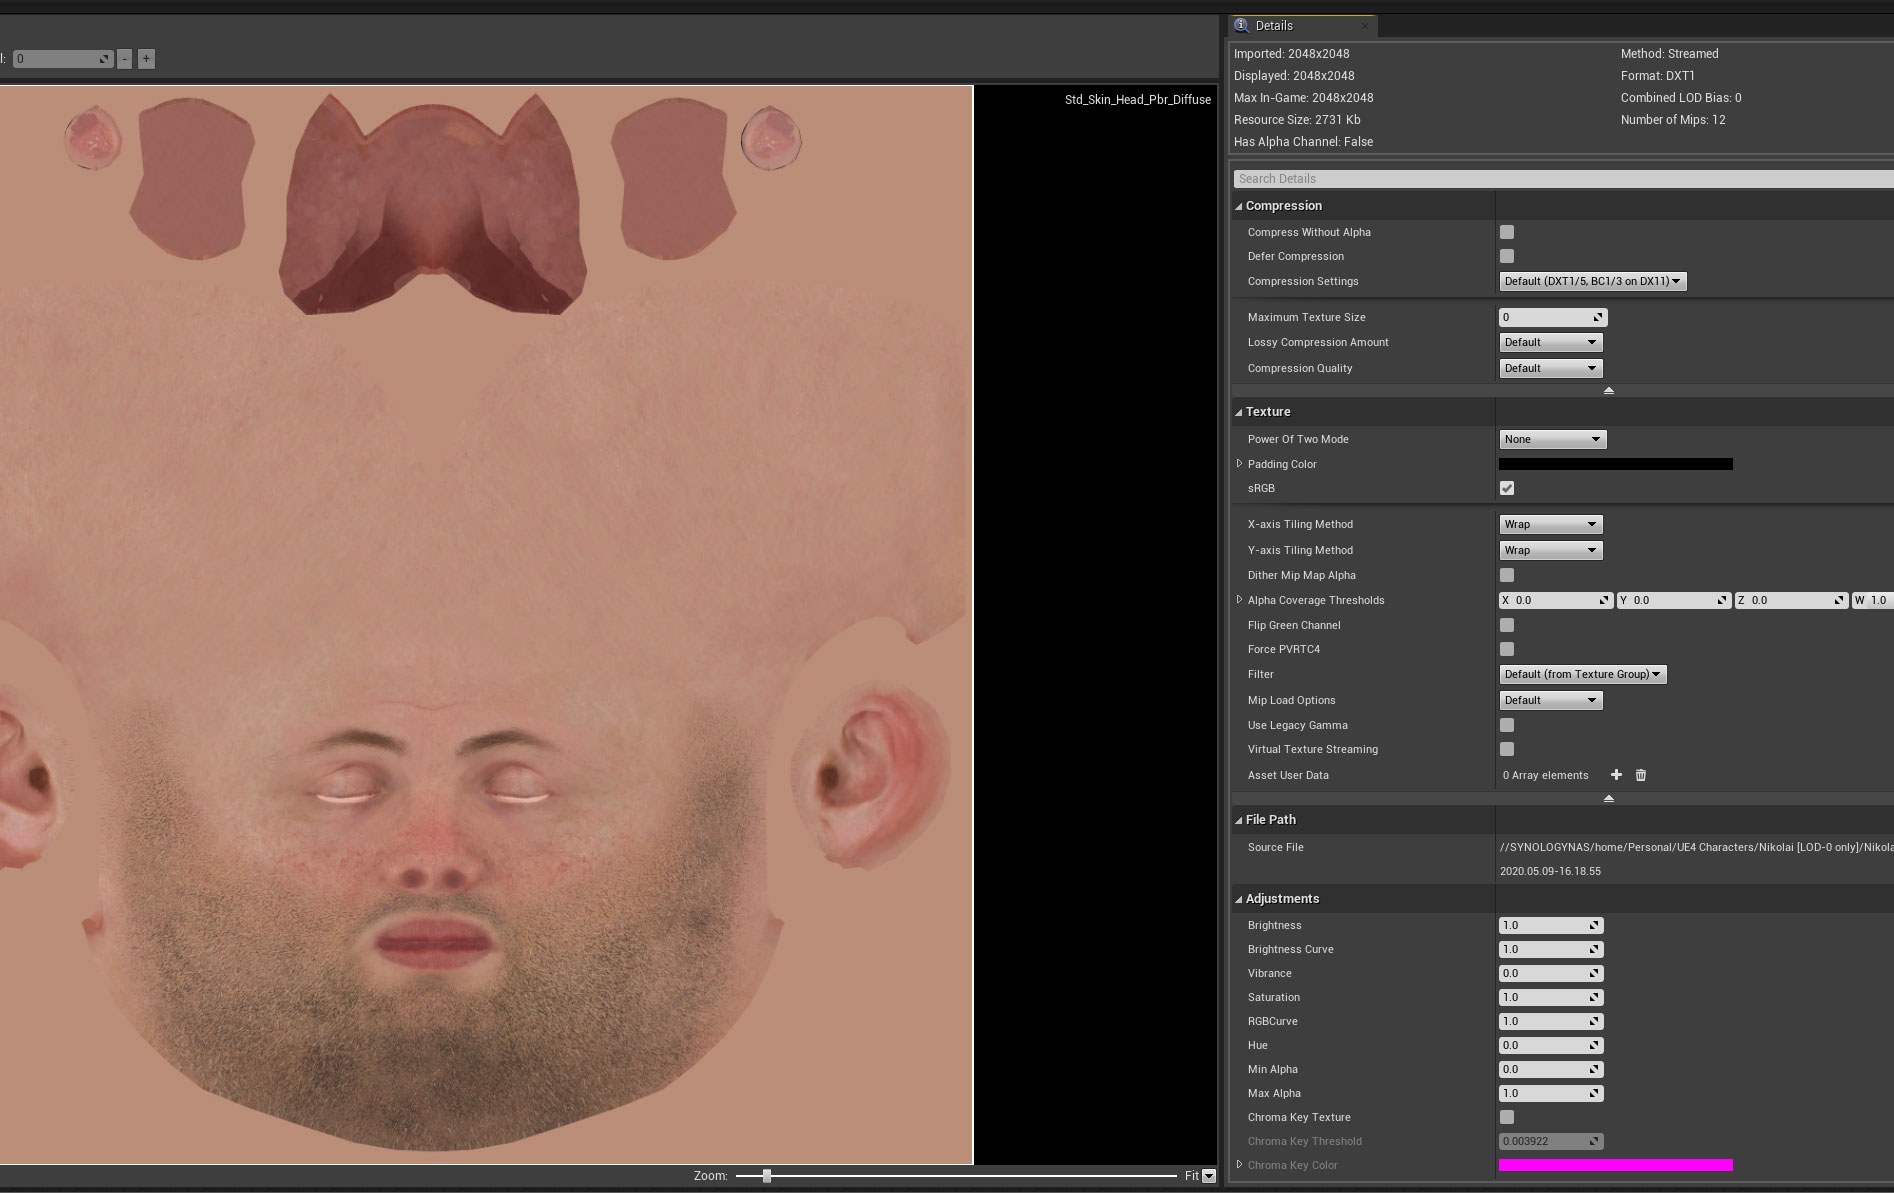Click the Saturation value field

point(1550,997)
